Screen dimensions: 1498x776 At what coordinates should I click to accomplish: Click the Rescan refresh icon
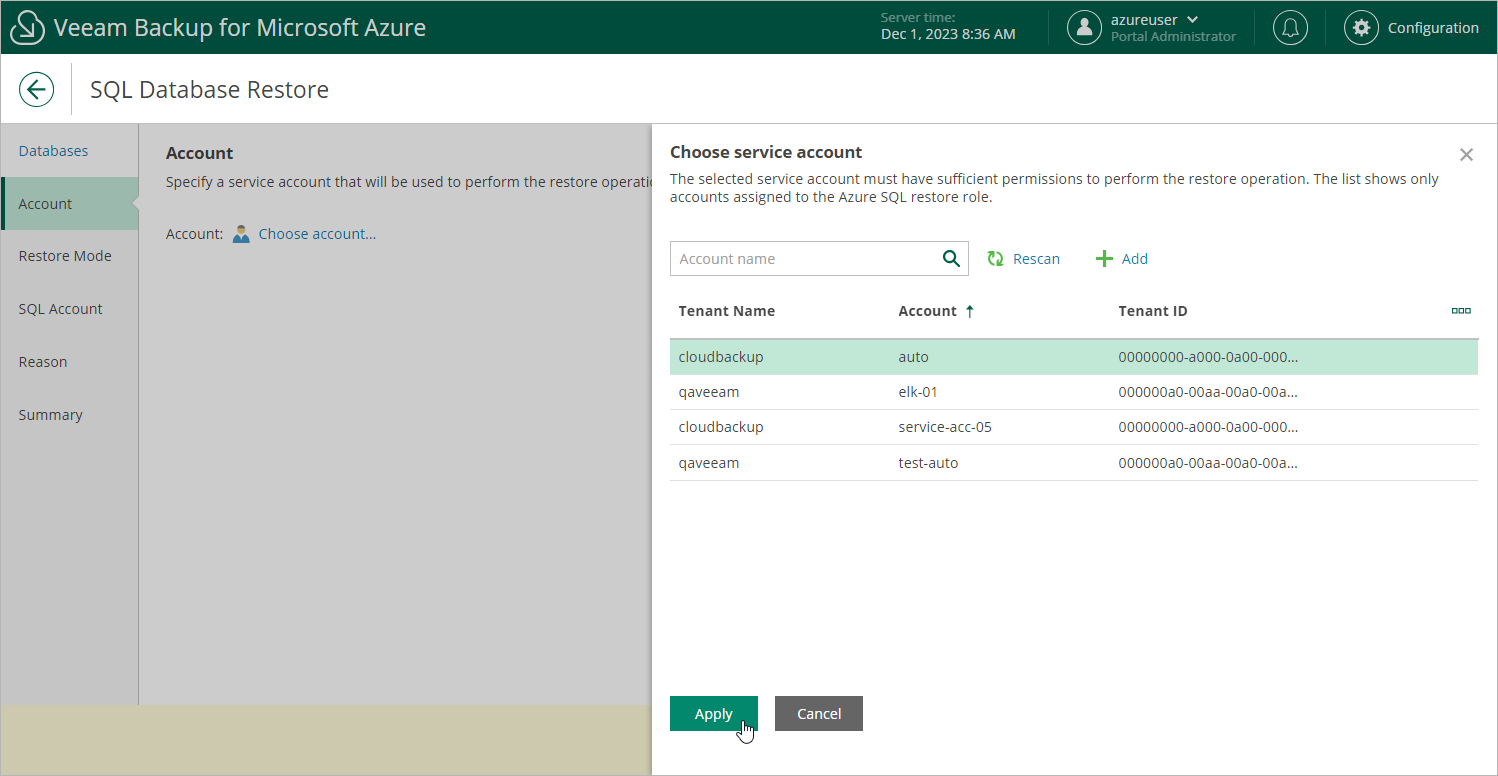pyautogui.click(x=995, y=259)
